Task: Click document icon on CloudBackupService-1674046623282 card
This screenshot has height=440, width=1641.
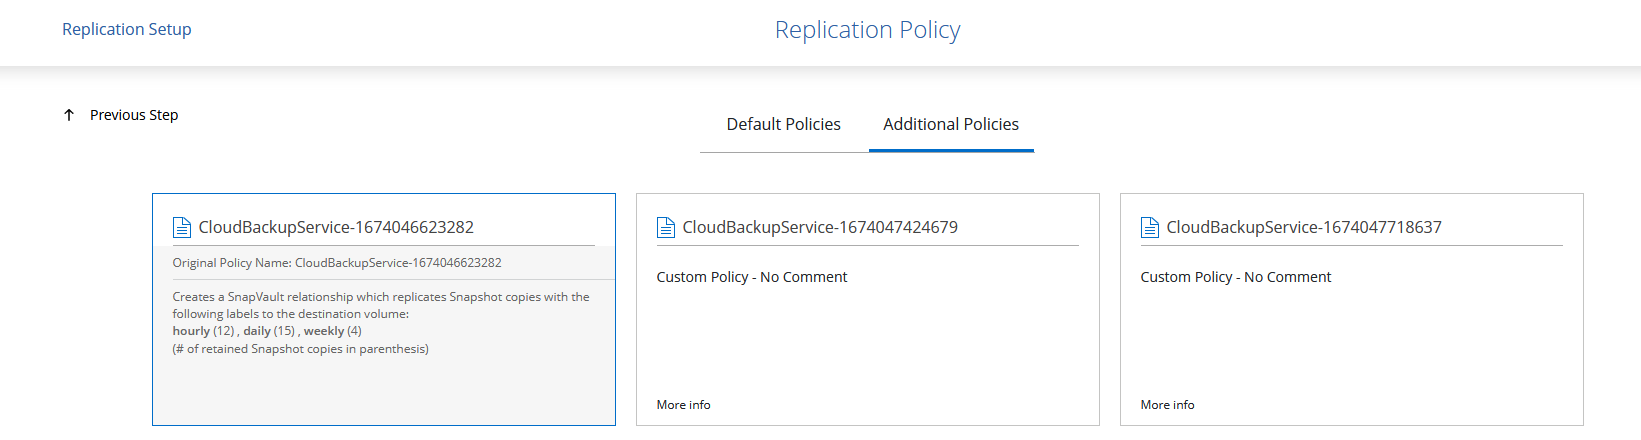Action: (182, 228)
